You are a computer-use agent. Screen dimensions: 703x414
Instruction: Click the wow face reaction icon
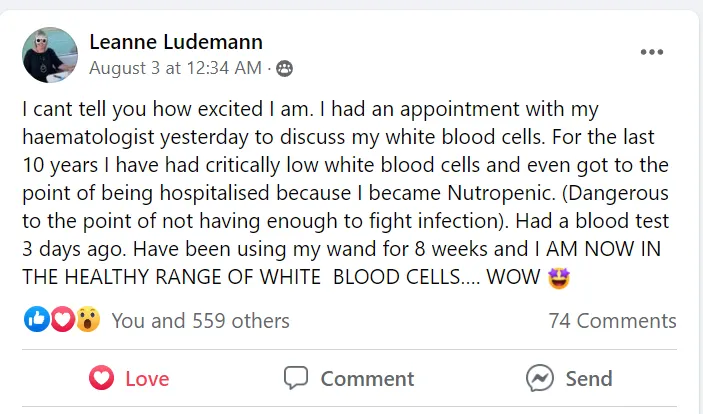(88, 320)
